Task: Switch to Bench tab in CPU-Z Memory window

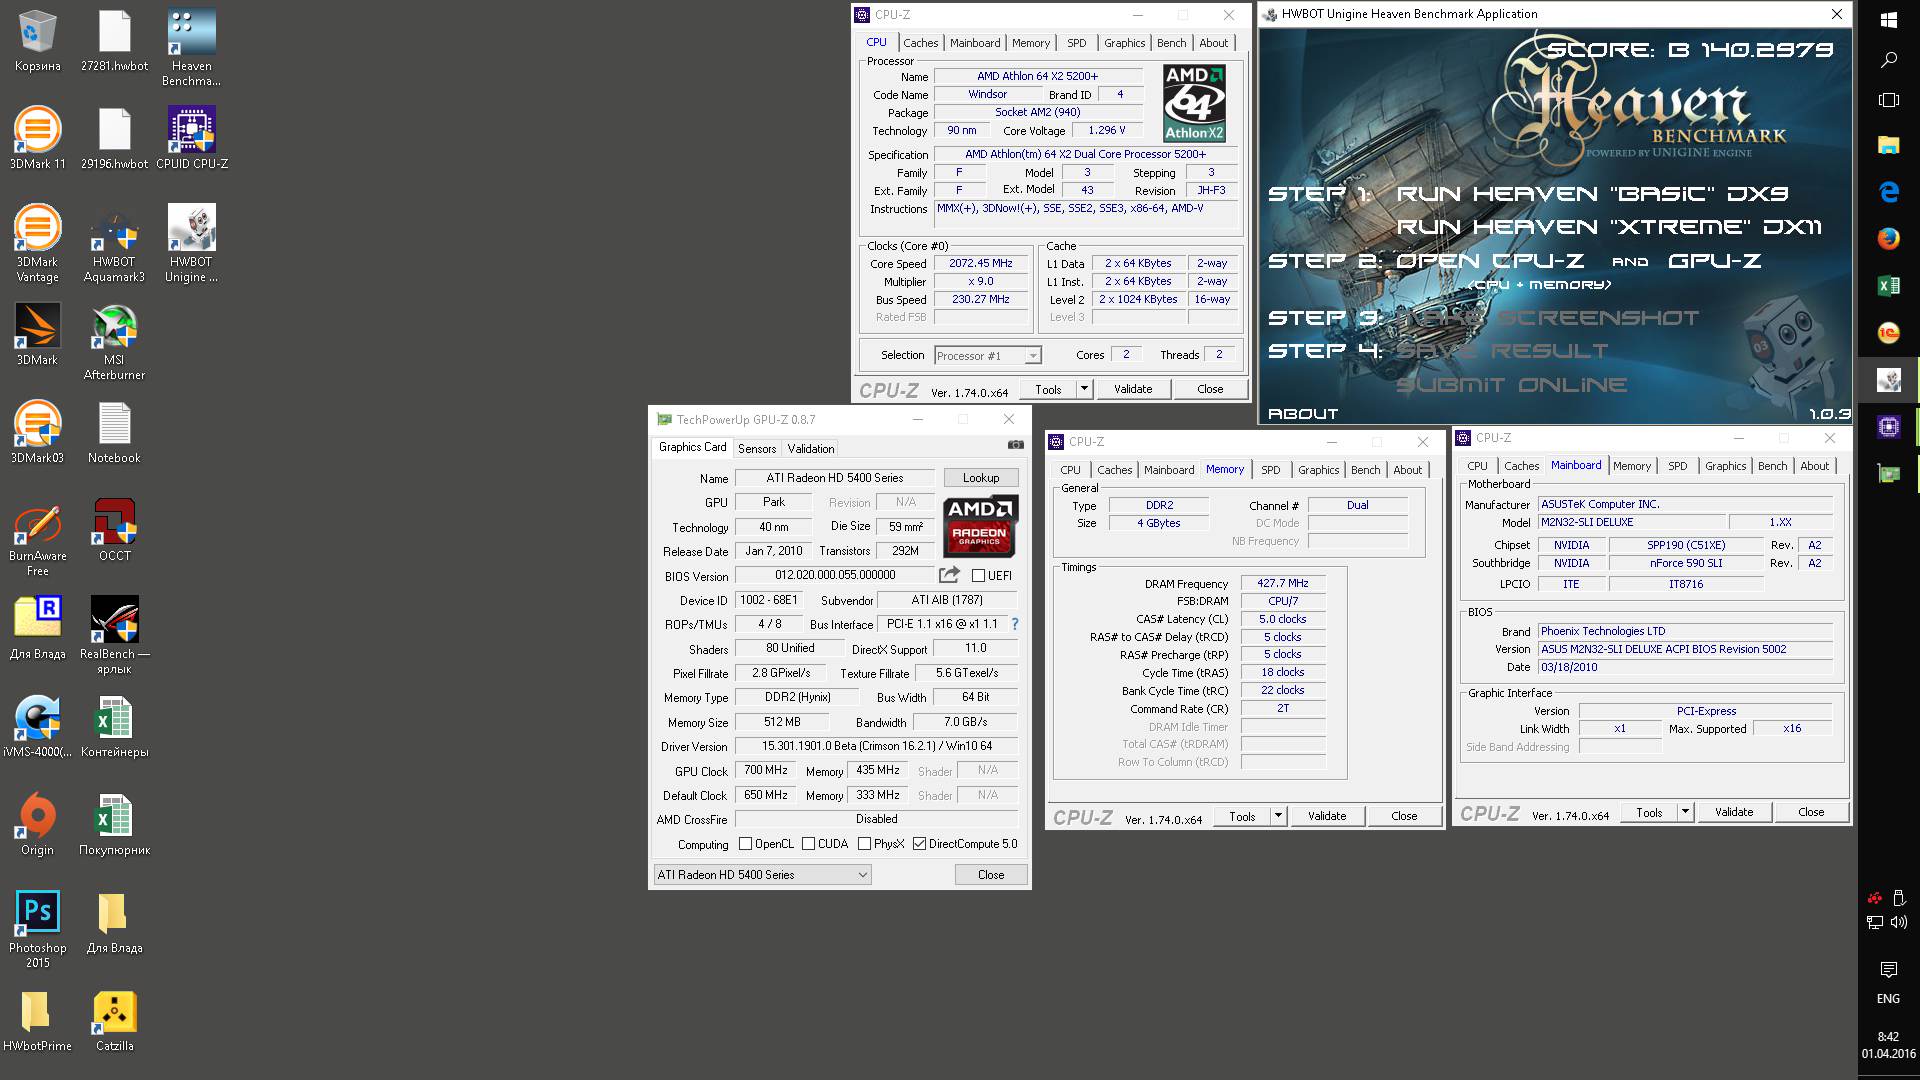Action: pos(1365,470)
